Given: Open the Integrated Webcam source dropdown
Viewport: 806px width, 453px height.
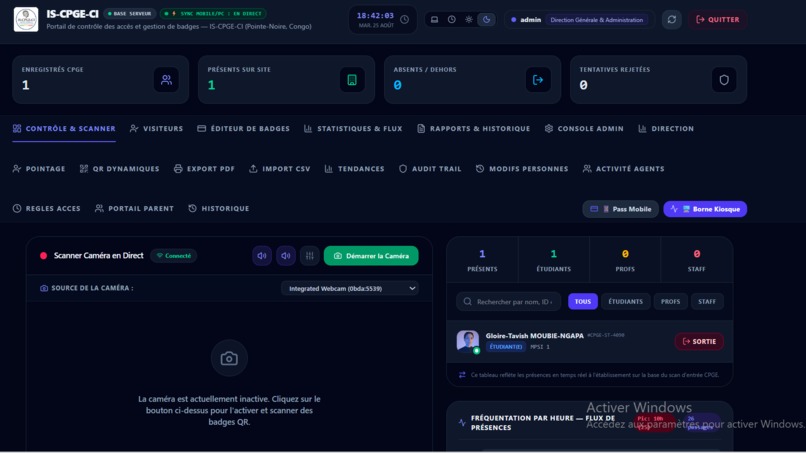Looking at the screenshot, I should [x=350, y=288].
